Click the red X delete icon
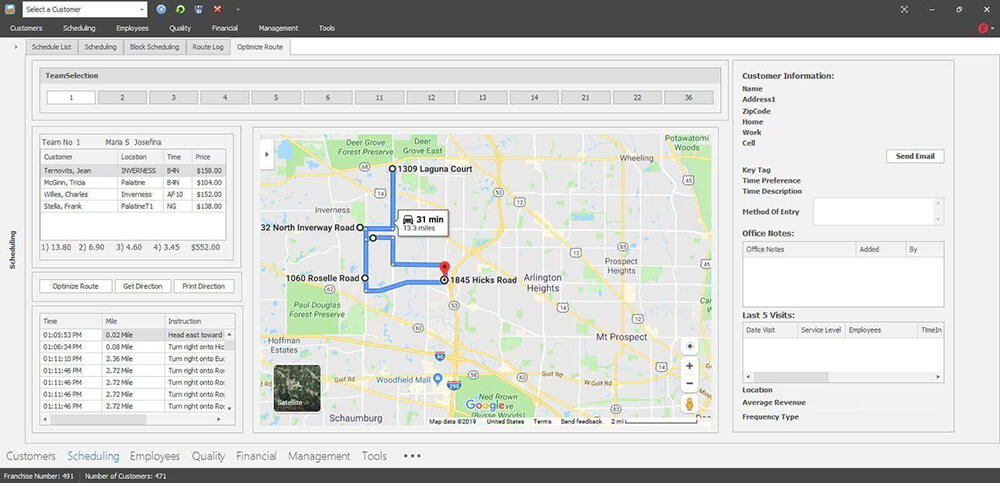The image size is (1000, 483). tap(217, 9)
